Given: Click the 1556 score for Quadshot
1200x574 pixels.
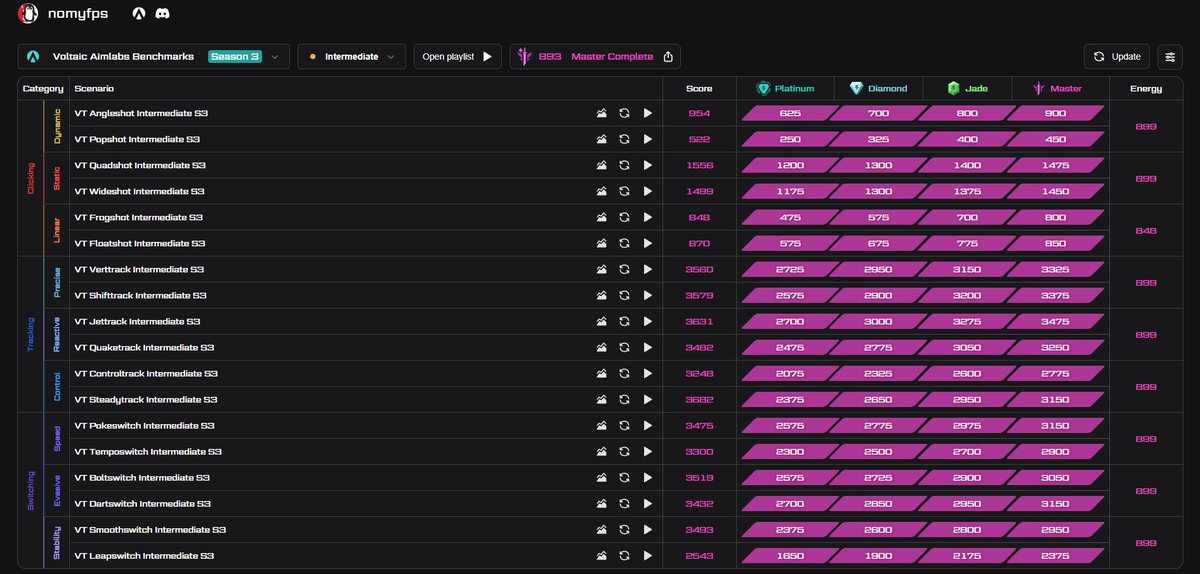Looking at the screenshot, I should 699,165.
